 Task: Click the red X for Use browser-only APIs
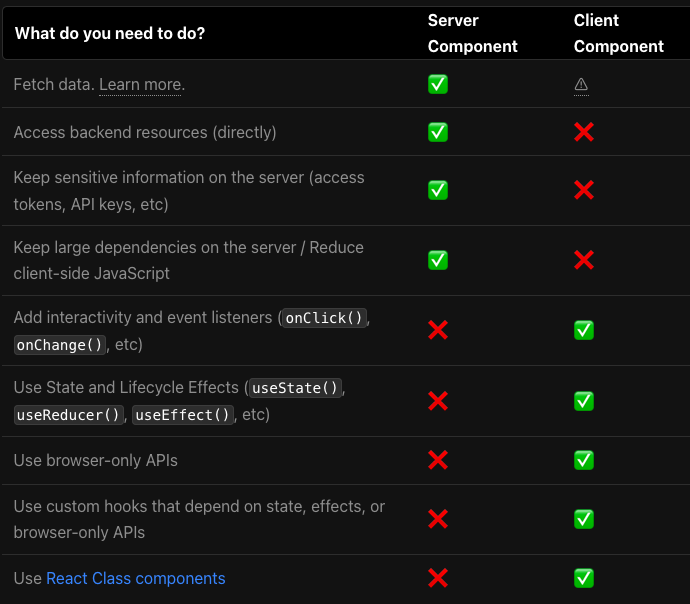pyautogui.click(x=438, y=460)
